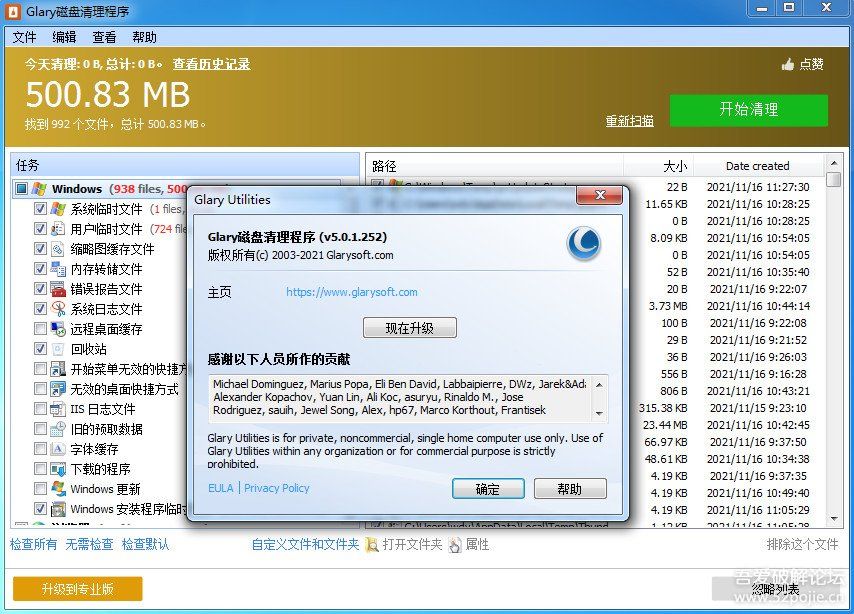This screenshot has width=854, height=614.
Task: Open the 文件 menu
Action: [x=24, y=37]
